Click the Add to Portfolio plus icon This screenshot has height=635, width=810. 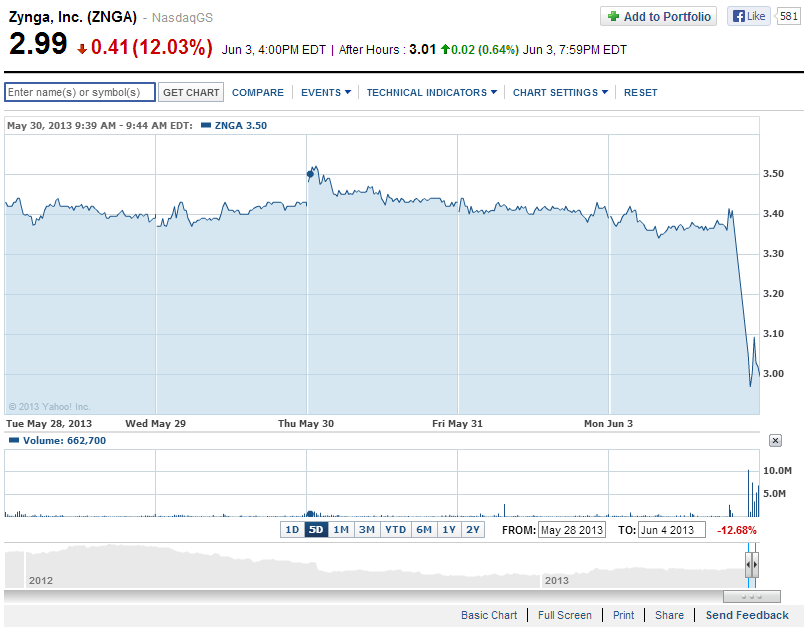point(612,17)
